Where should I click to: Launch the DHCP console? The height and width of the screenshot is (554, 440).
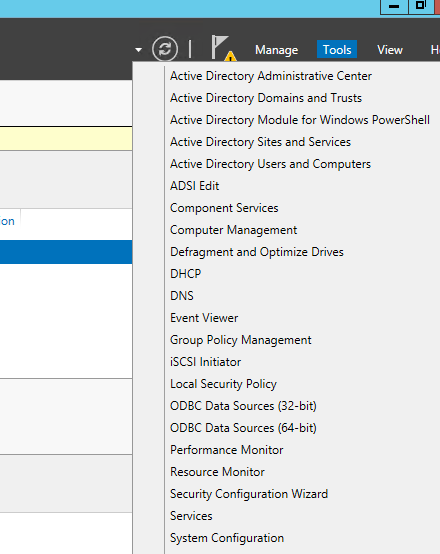pyautogui.click(x=186, y=274)
